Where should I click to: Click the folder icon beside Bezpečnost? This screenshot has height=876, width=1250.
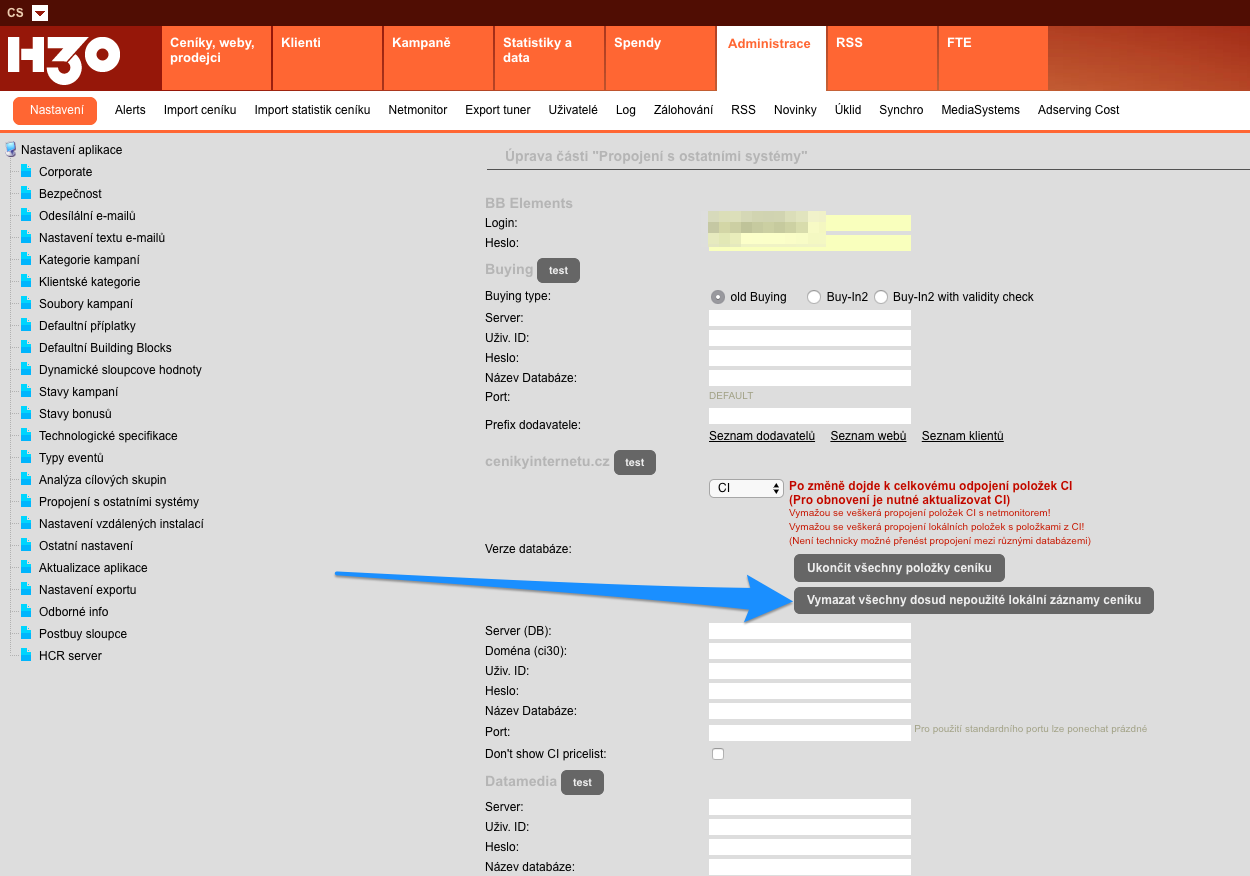tap(27, 194)
